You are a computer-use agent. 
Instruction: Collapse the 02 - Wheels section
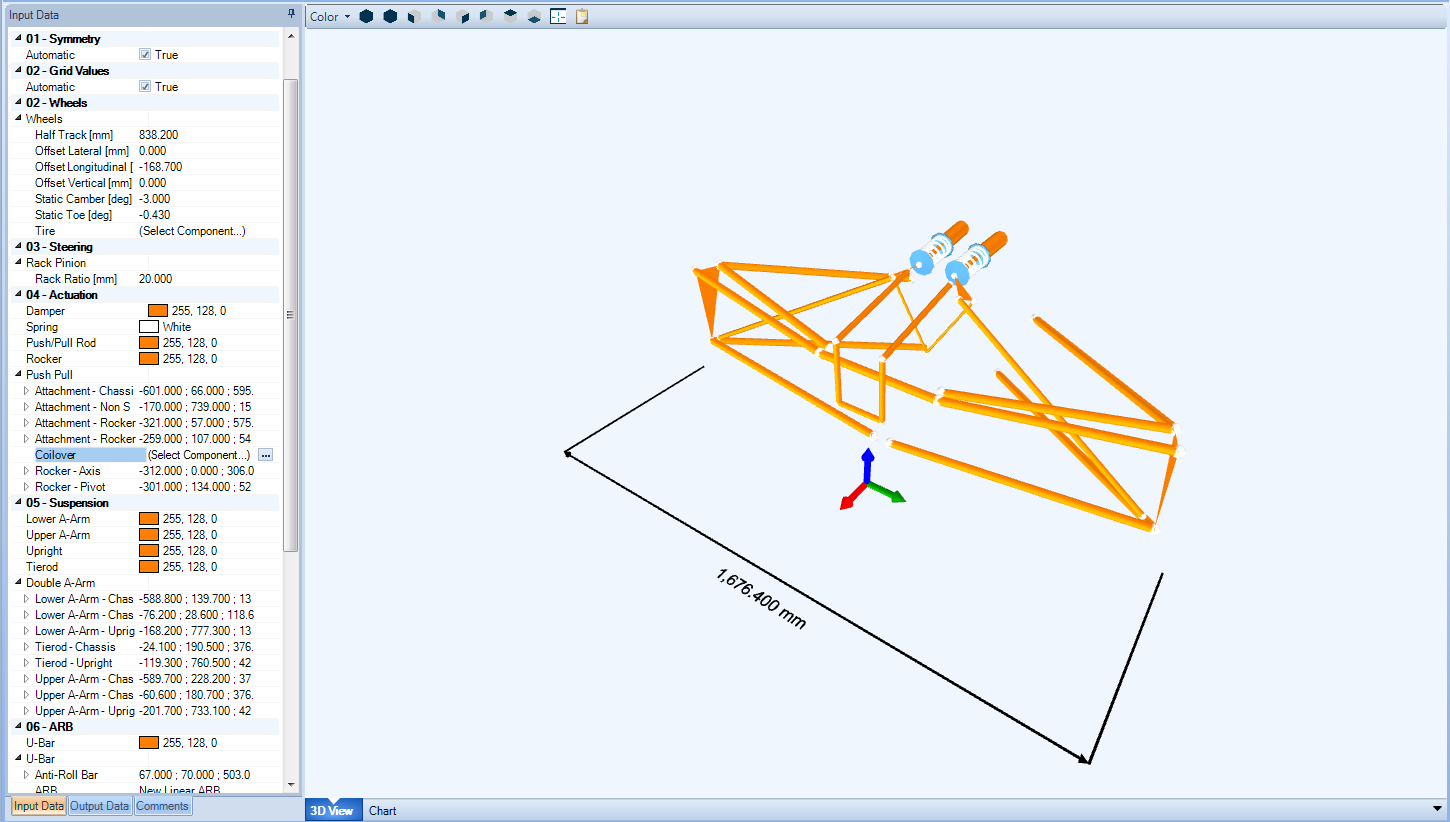tap(18, 103)
